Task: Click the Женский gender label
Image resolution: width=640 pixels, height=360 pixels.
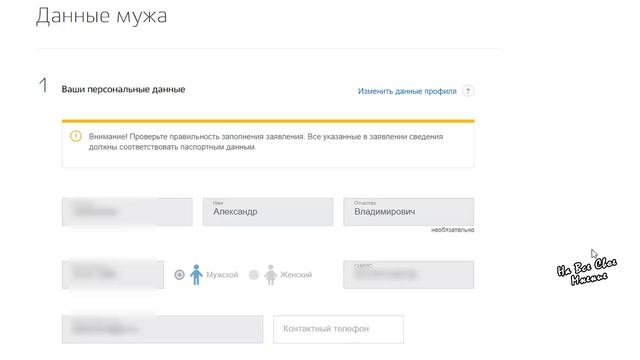Action: (x=296, y=275)
